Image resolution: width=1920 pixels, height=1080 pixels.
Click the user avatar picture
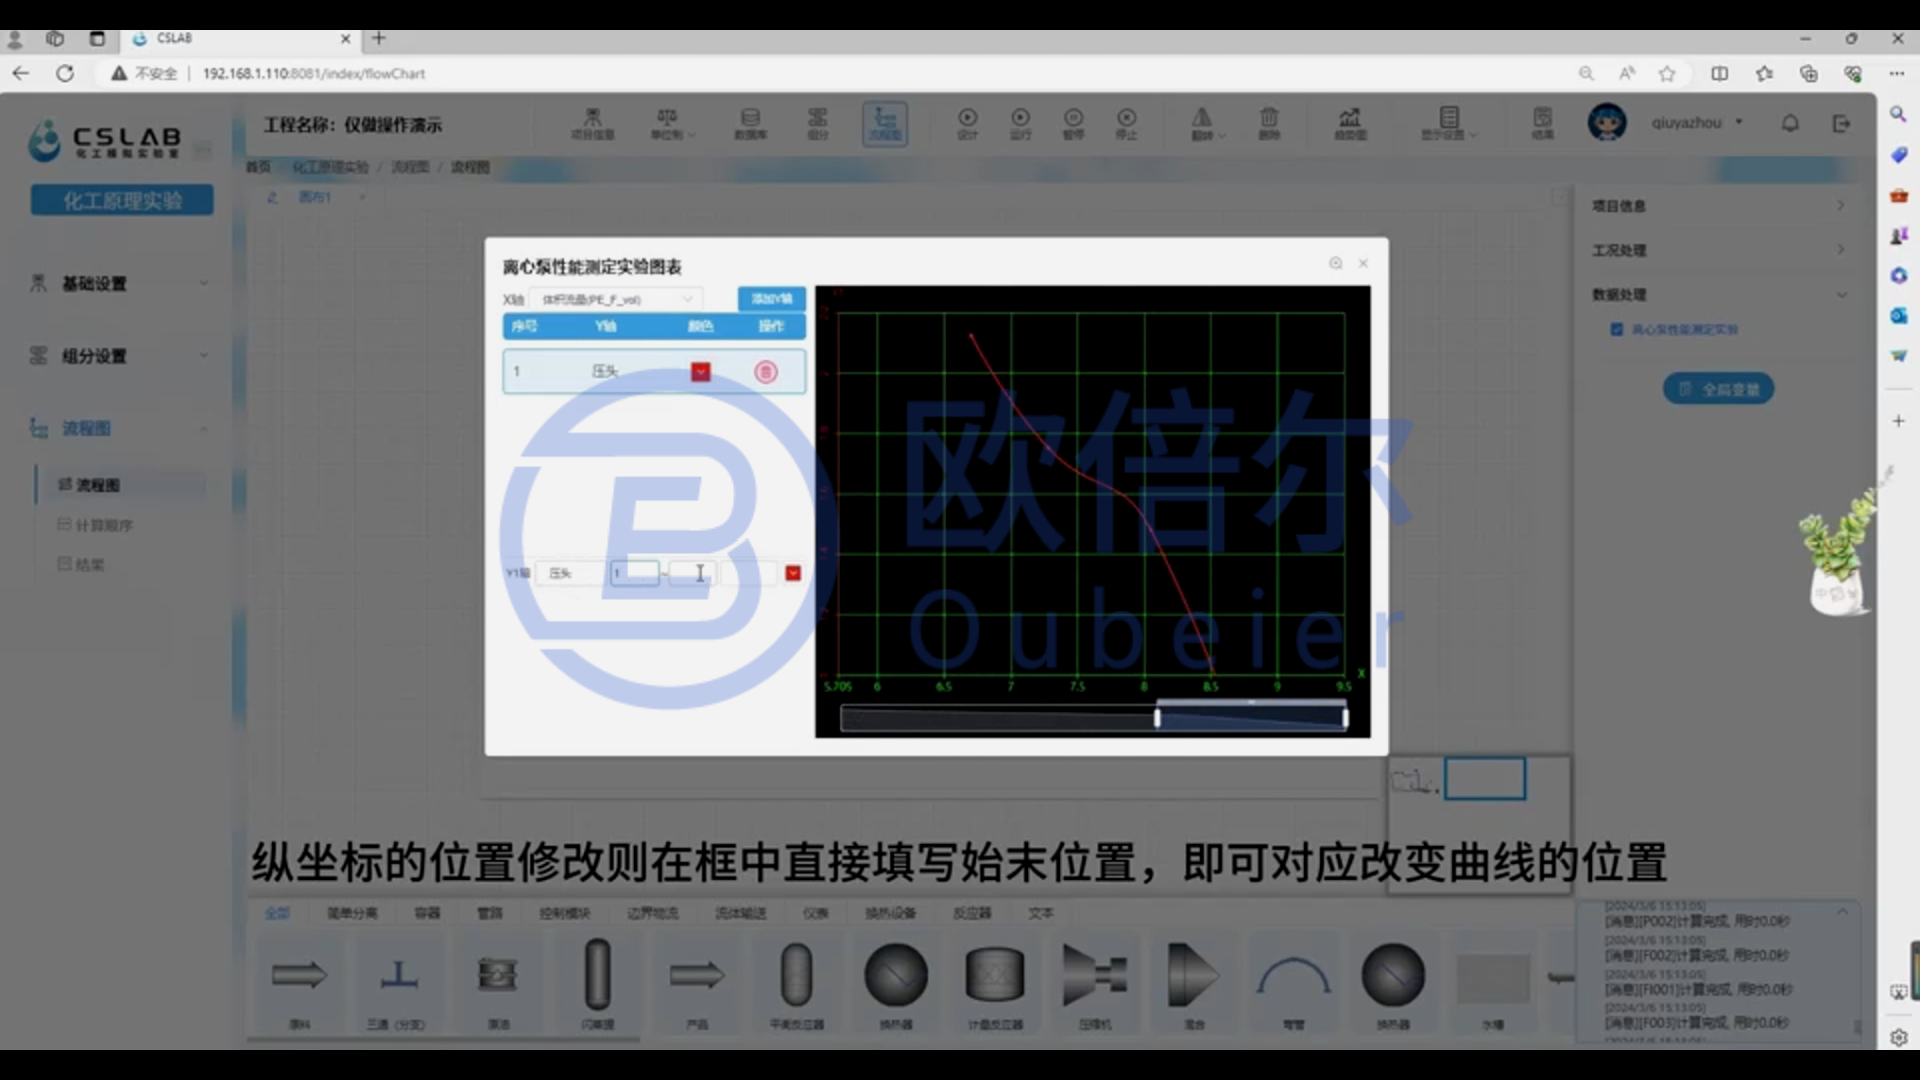pyautogui.click(x=1607, y=122)
